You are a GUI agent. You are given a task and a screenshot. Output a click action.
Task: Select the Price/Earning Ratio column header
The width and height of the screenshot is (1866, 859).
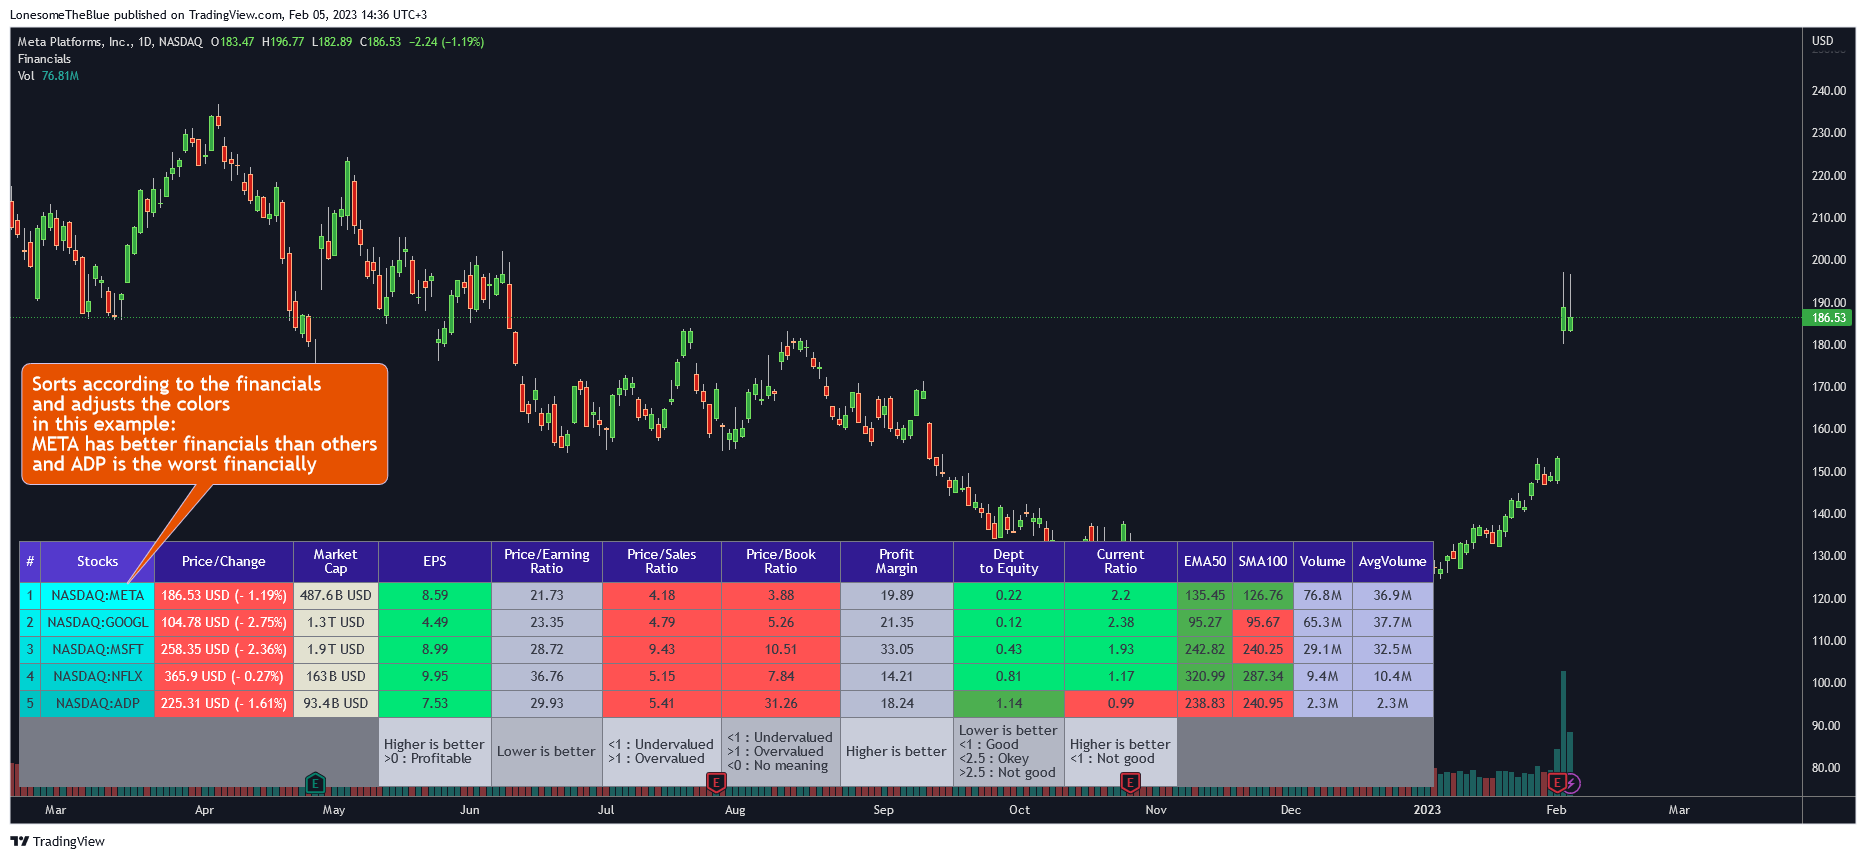(x=547, y=562)
